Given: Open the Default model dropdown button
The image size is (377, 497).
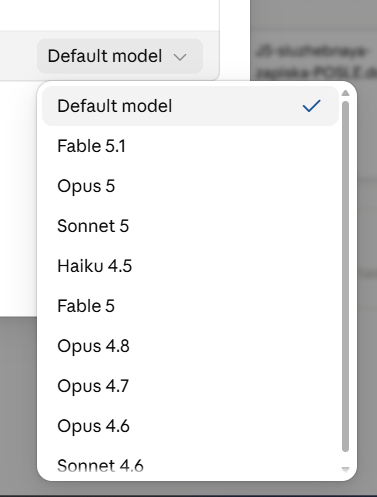Looking at the screenshot, I should [120, 56].
